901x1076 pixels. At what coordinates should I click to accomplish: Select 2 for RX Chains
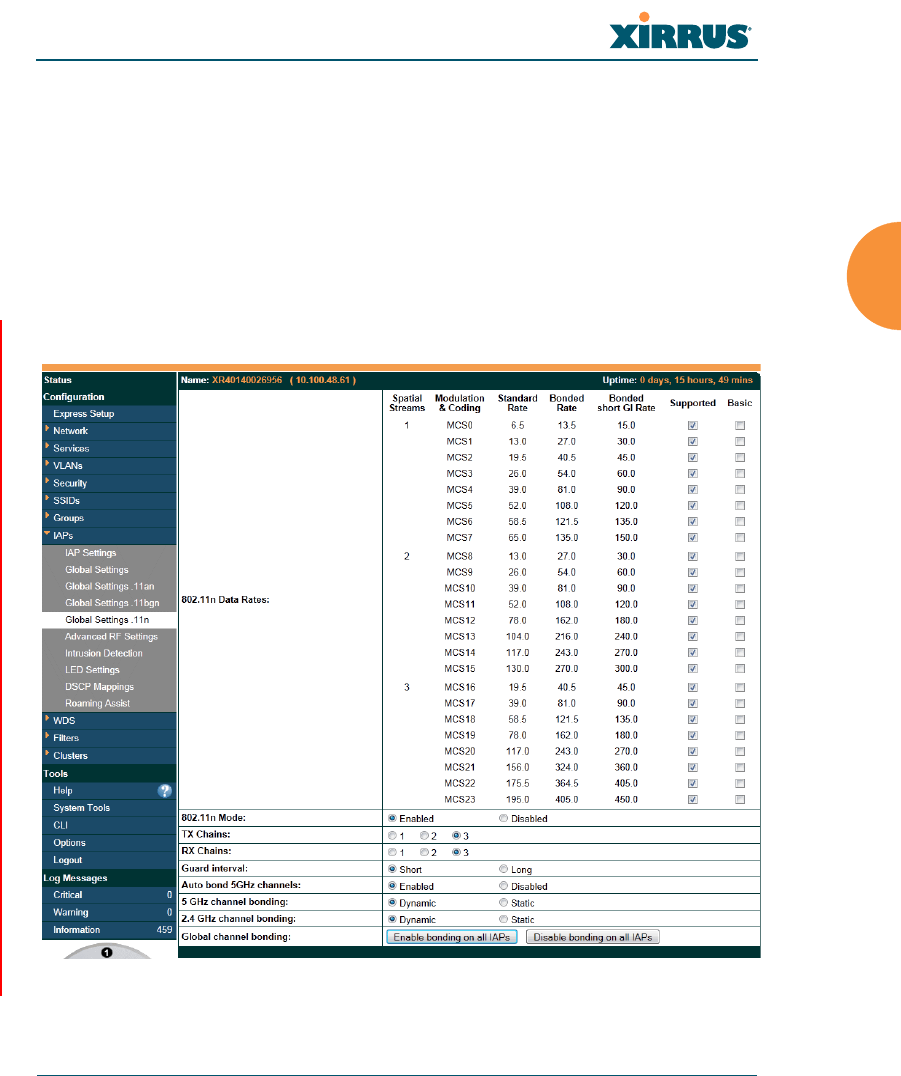click(424, 852)
